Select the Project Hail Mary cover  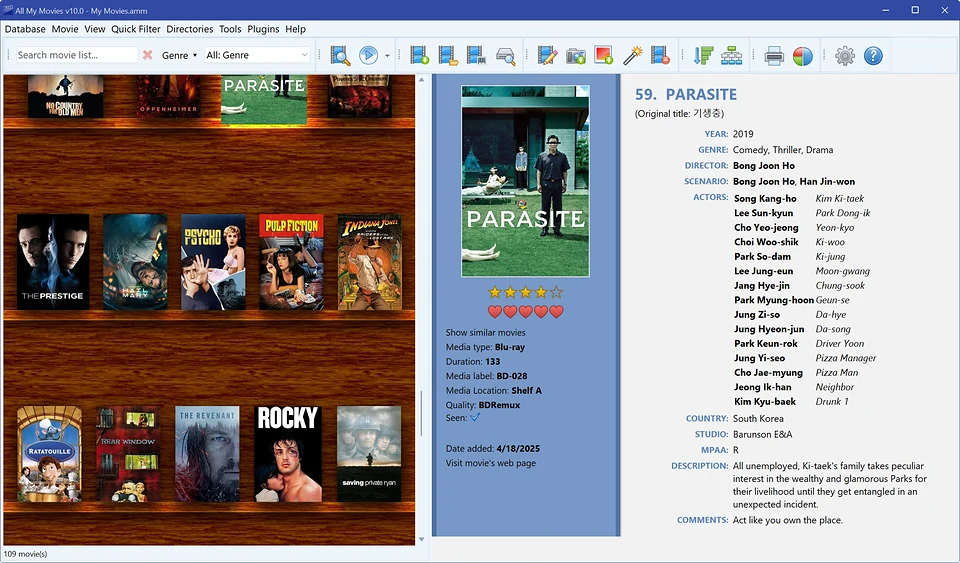tap(135, 261)
